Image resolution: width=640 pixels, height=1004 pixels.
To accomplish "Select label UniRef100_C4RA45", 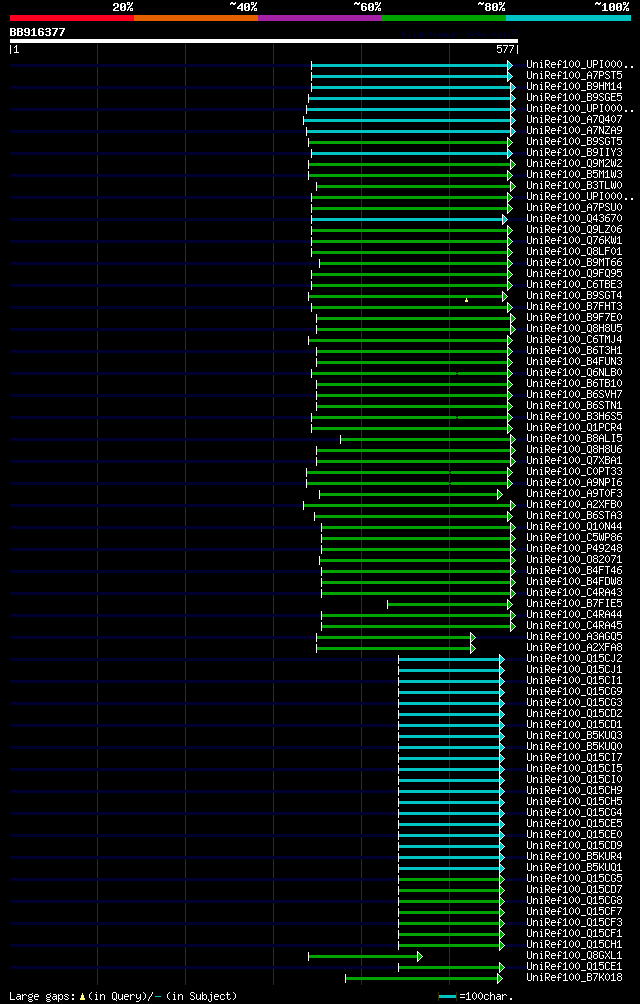I will click(574, 626).
